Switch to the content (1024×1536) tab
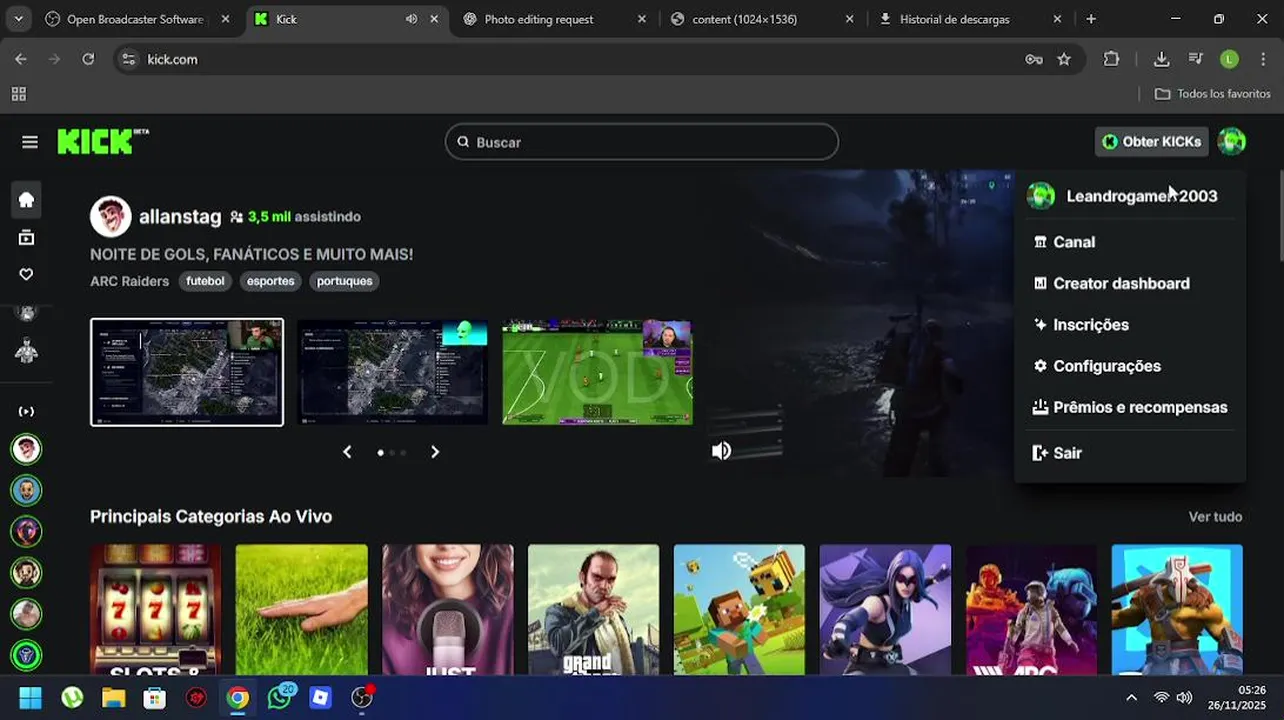The width and height of the screenshot is (1284, 720). (x=763, y=19)
